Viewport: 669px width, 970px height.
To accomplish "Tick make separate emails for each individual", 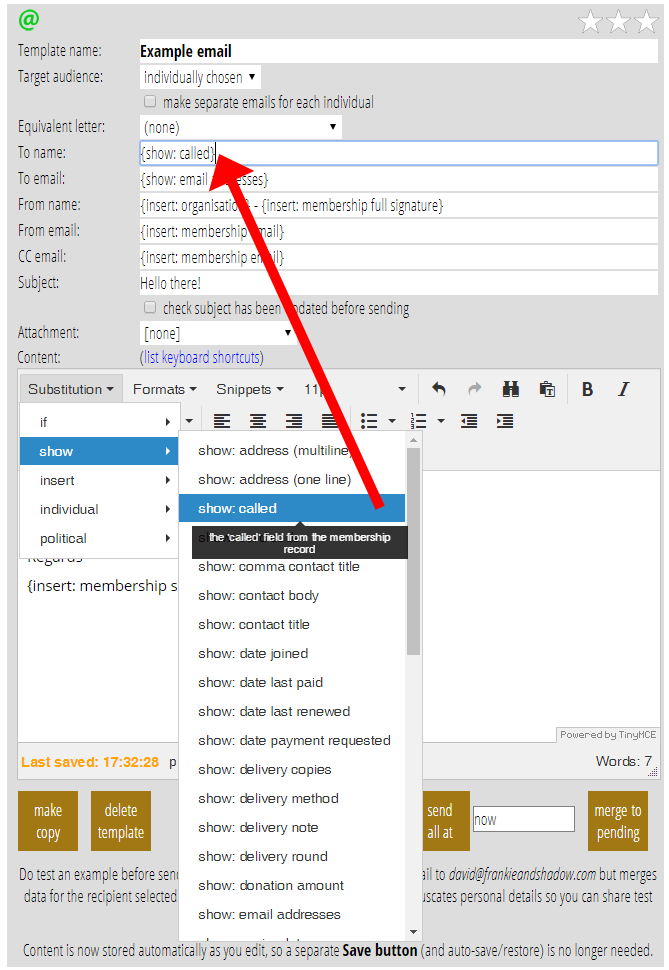I will pos(150,101).
